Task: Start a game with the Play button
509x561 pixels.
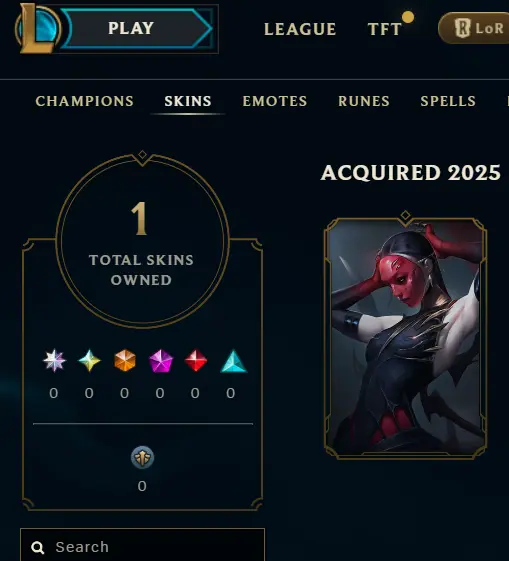Action: pos(138,28)
